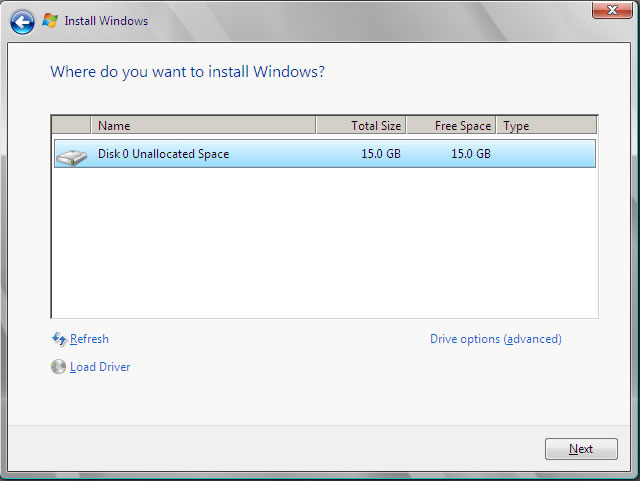Viewport: 640px width, 481px height.
Task: Click the 15.0 GB Total Size cell
Action: point(381,154)
